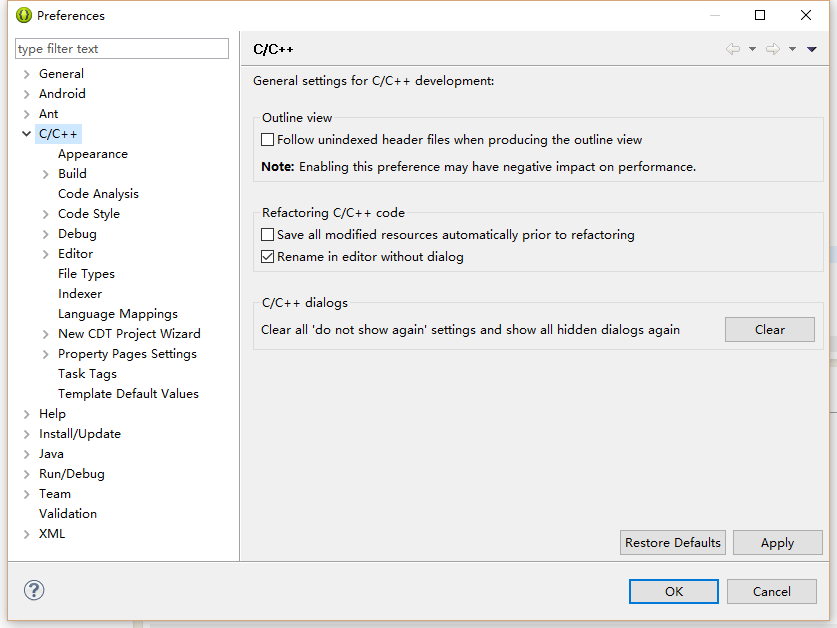Click the forward navigation arrow icon
This screenshot has height=628, width=837.
click(x=773, y=49)
